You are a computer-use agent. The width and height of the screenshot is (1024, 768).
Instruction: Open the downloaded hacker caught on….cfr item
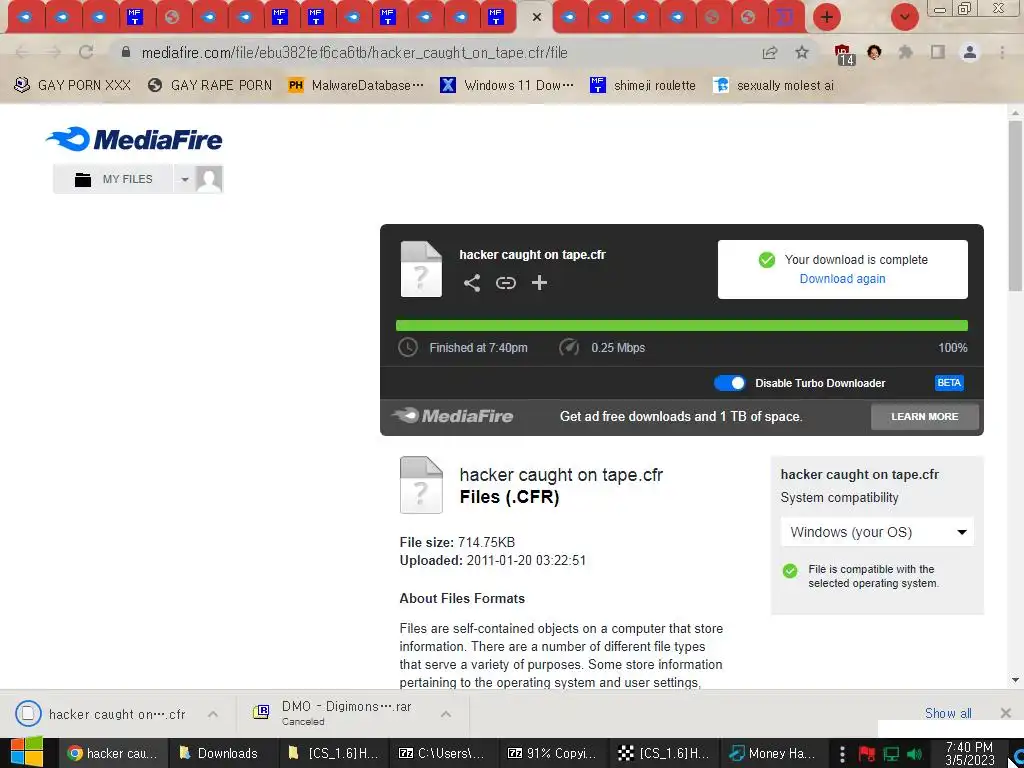[x=101, y=714]
